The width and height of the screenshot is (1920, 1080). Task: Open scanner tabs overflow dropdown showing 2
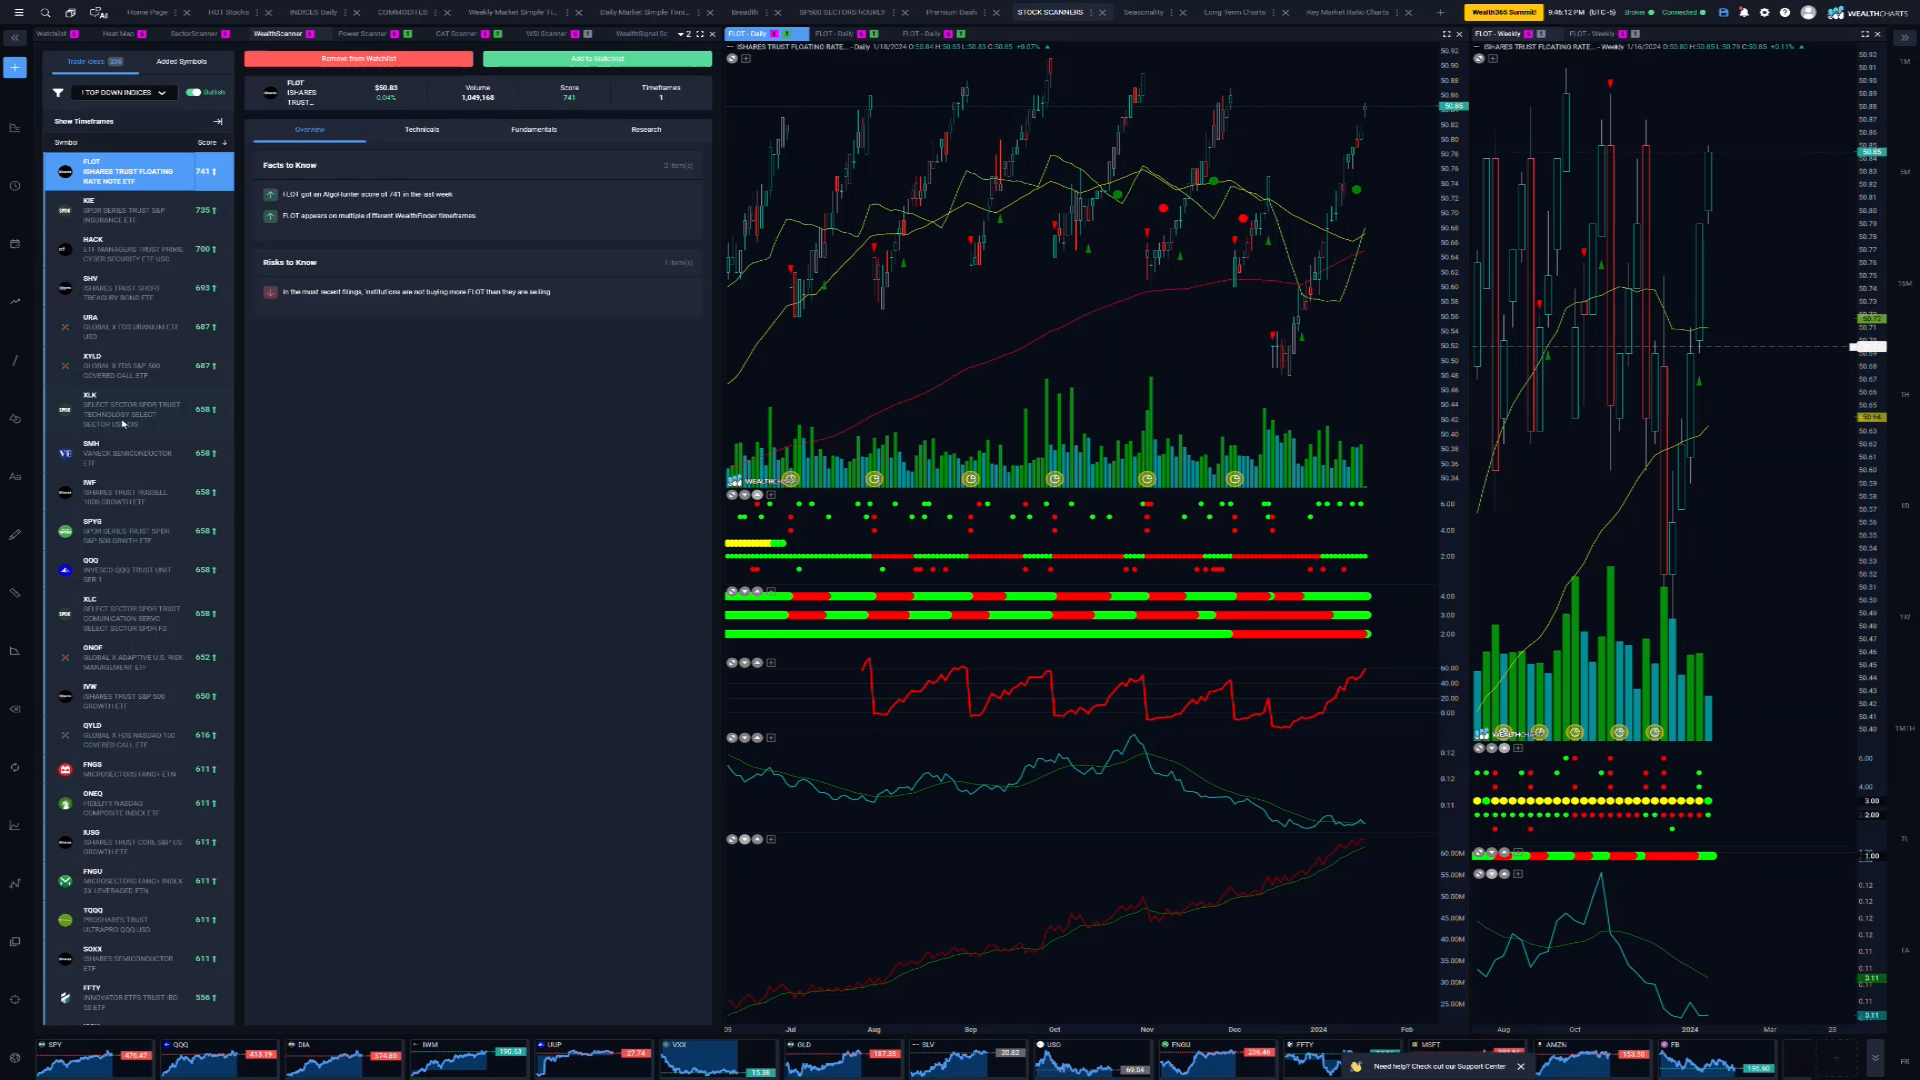[684, 34]
